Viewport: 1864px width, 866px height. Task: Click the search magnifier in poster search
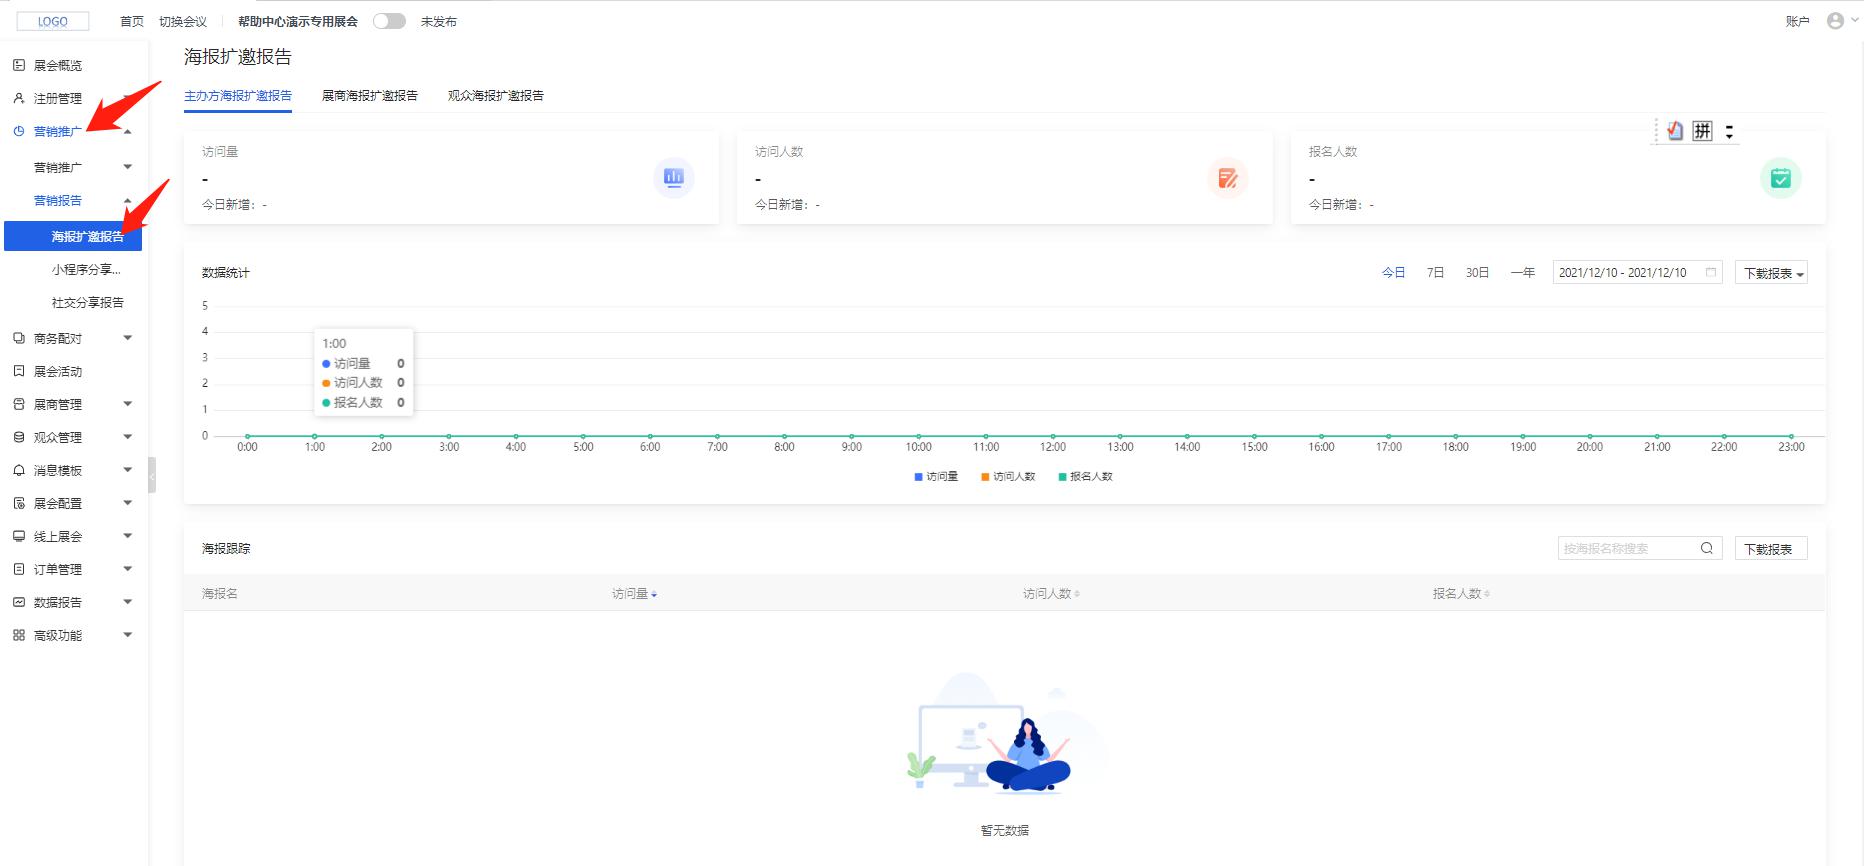coord(1707,548)
